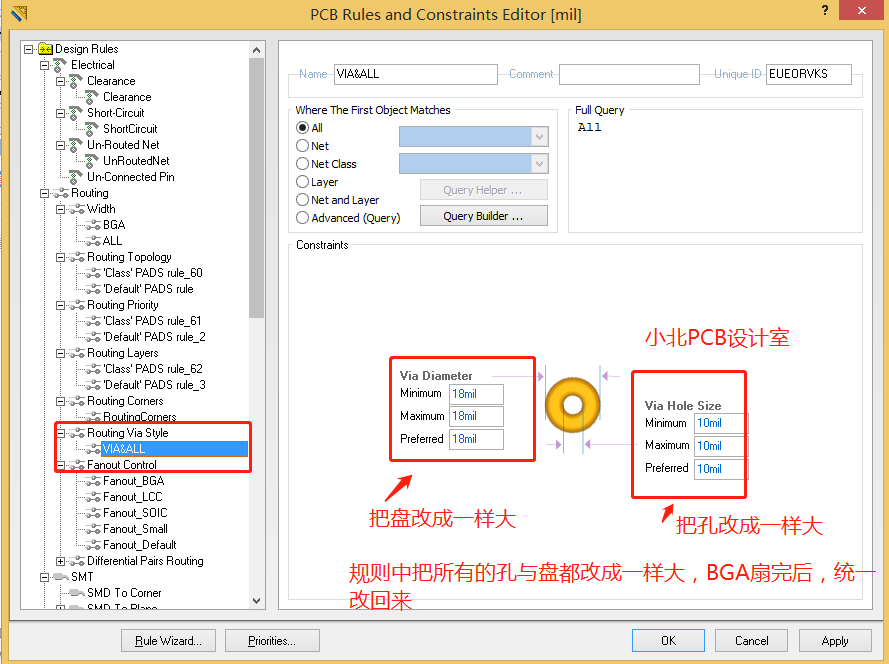
Task: Click the Unique ID field
Action: pyautogui.click(x=808, y=74)
